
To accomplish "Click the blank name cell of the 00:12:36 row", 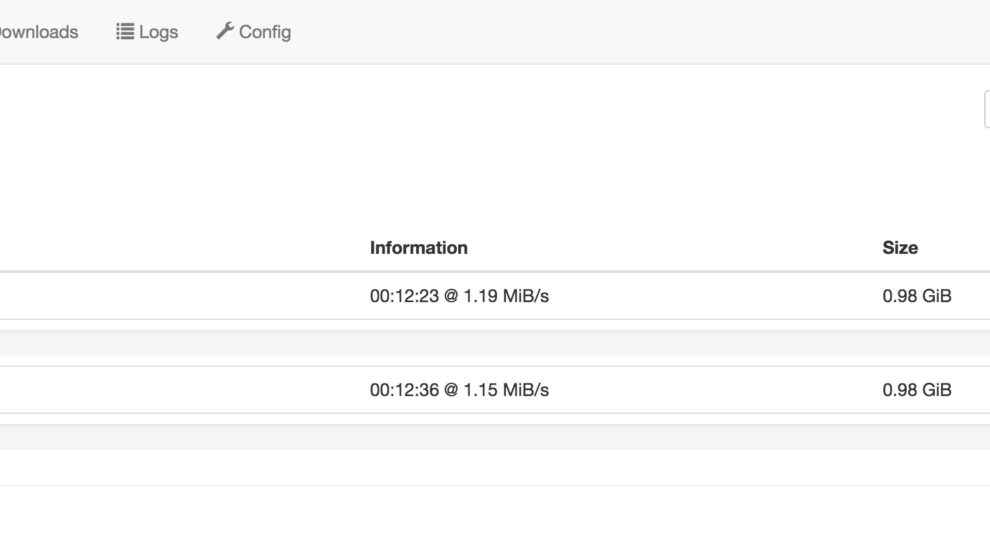I will coord(180,390).
